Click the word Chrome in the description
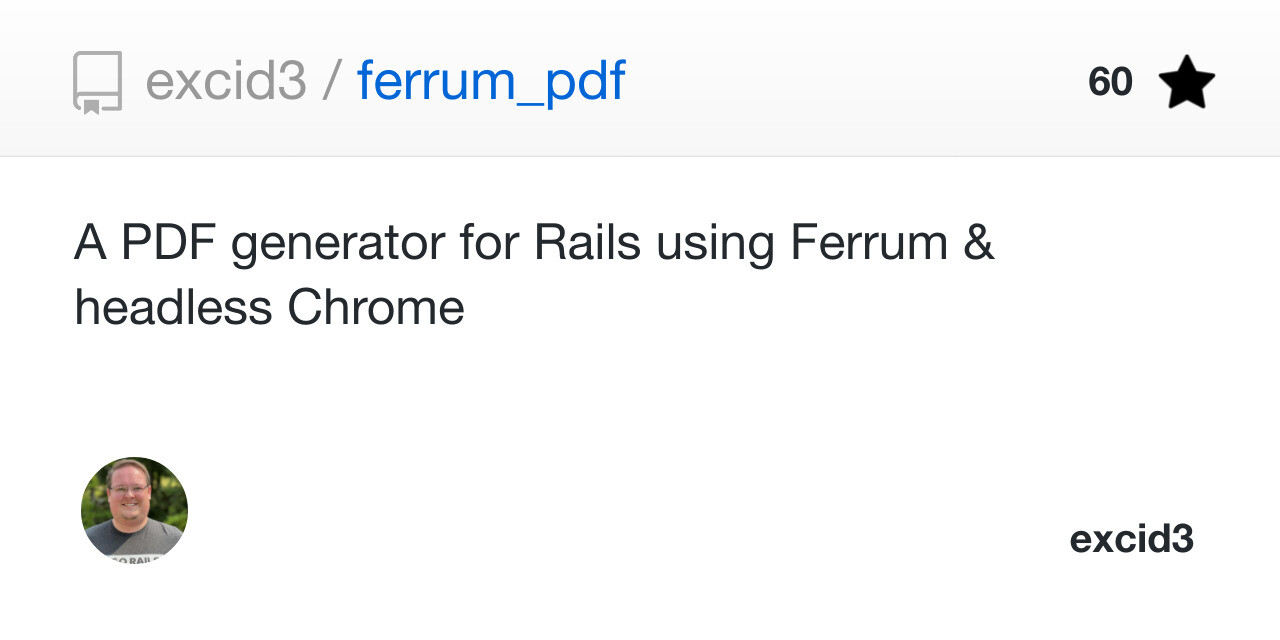The height and width of the screenshot is (640, 1280). tap(376, 308)
